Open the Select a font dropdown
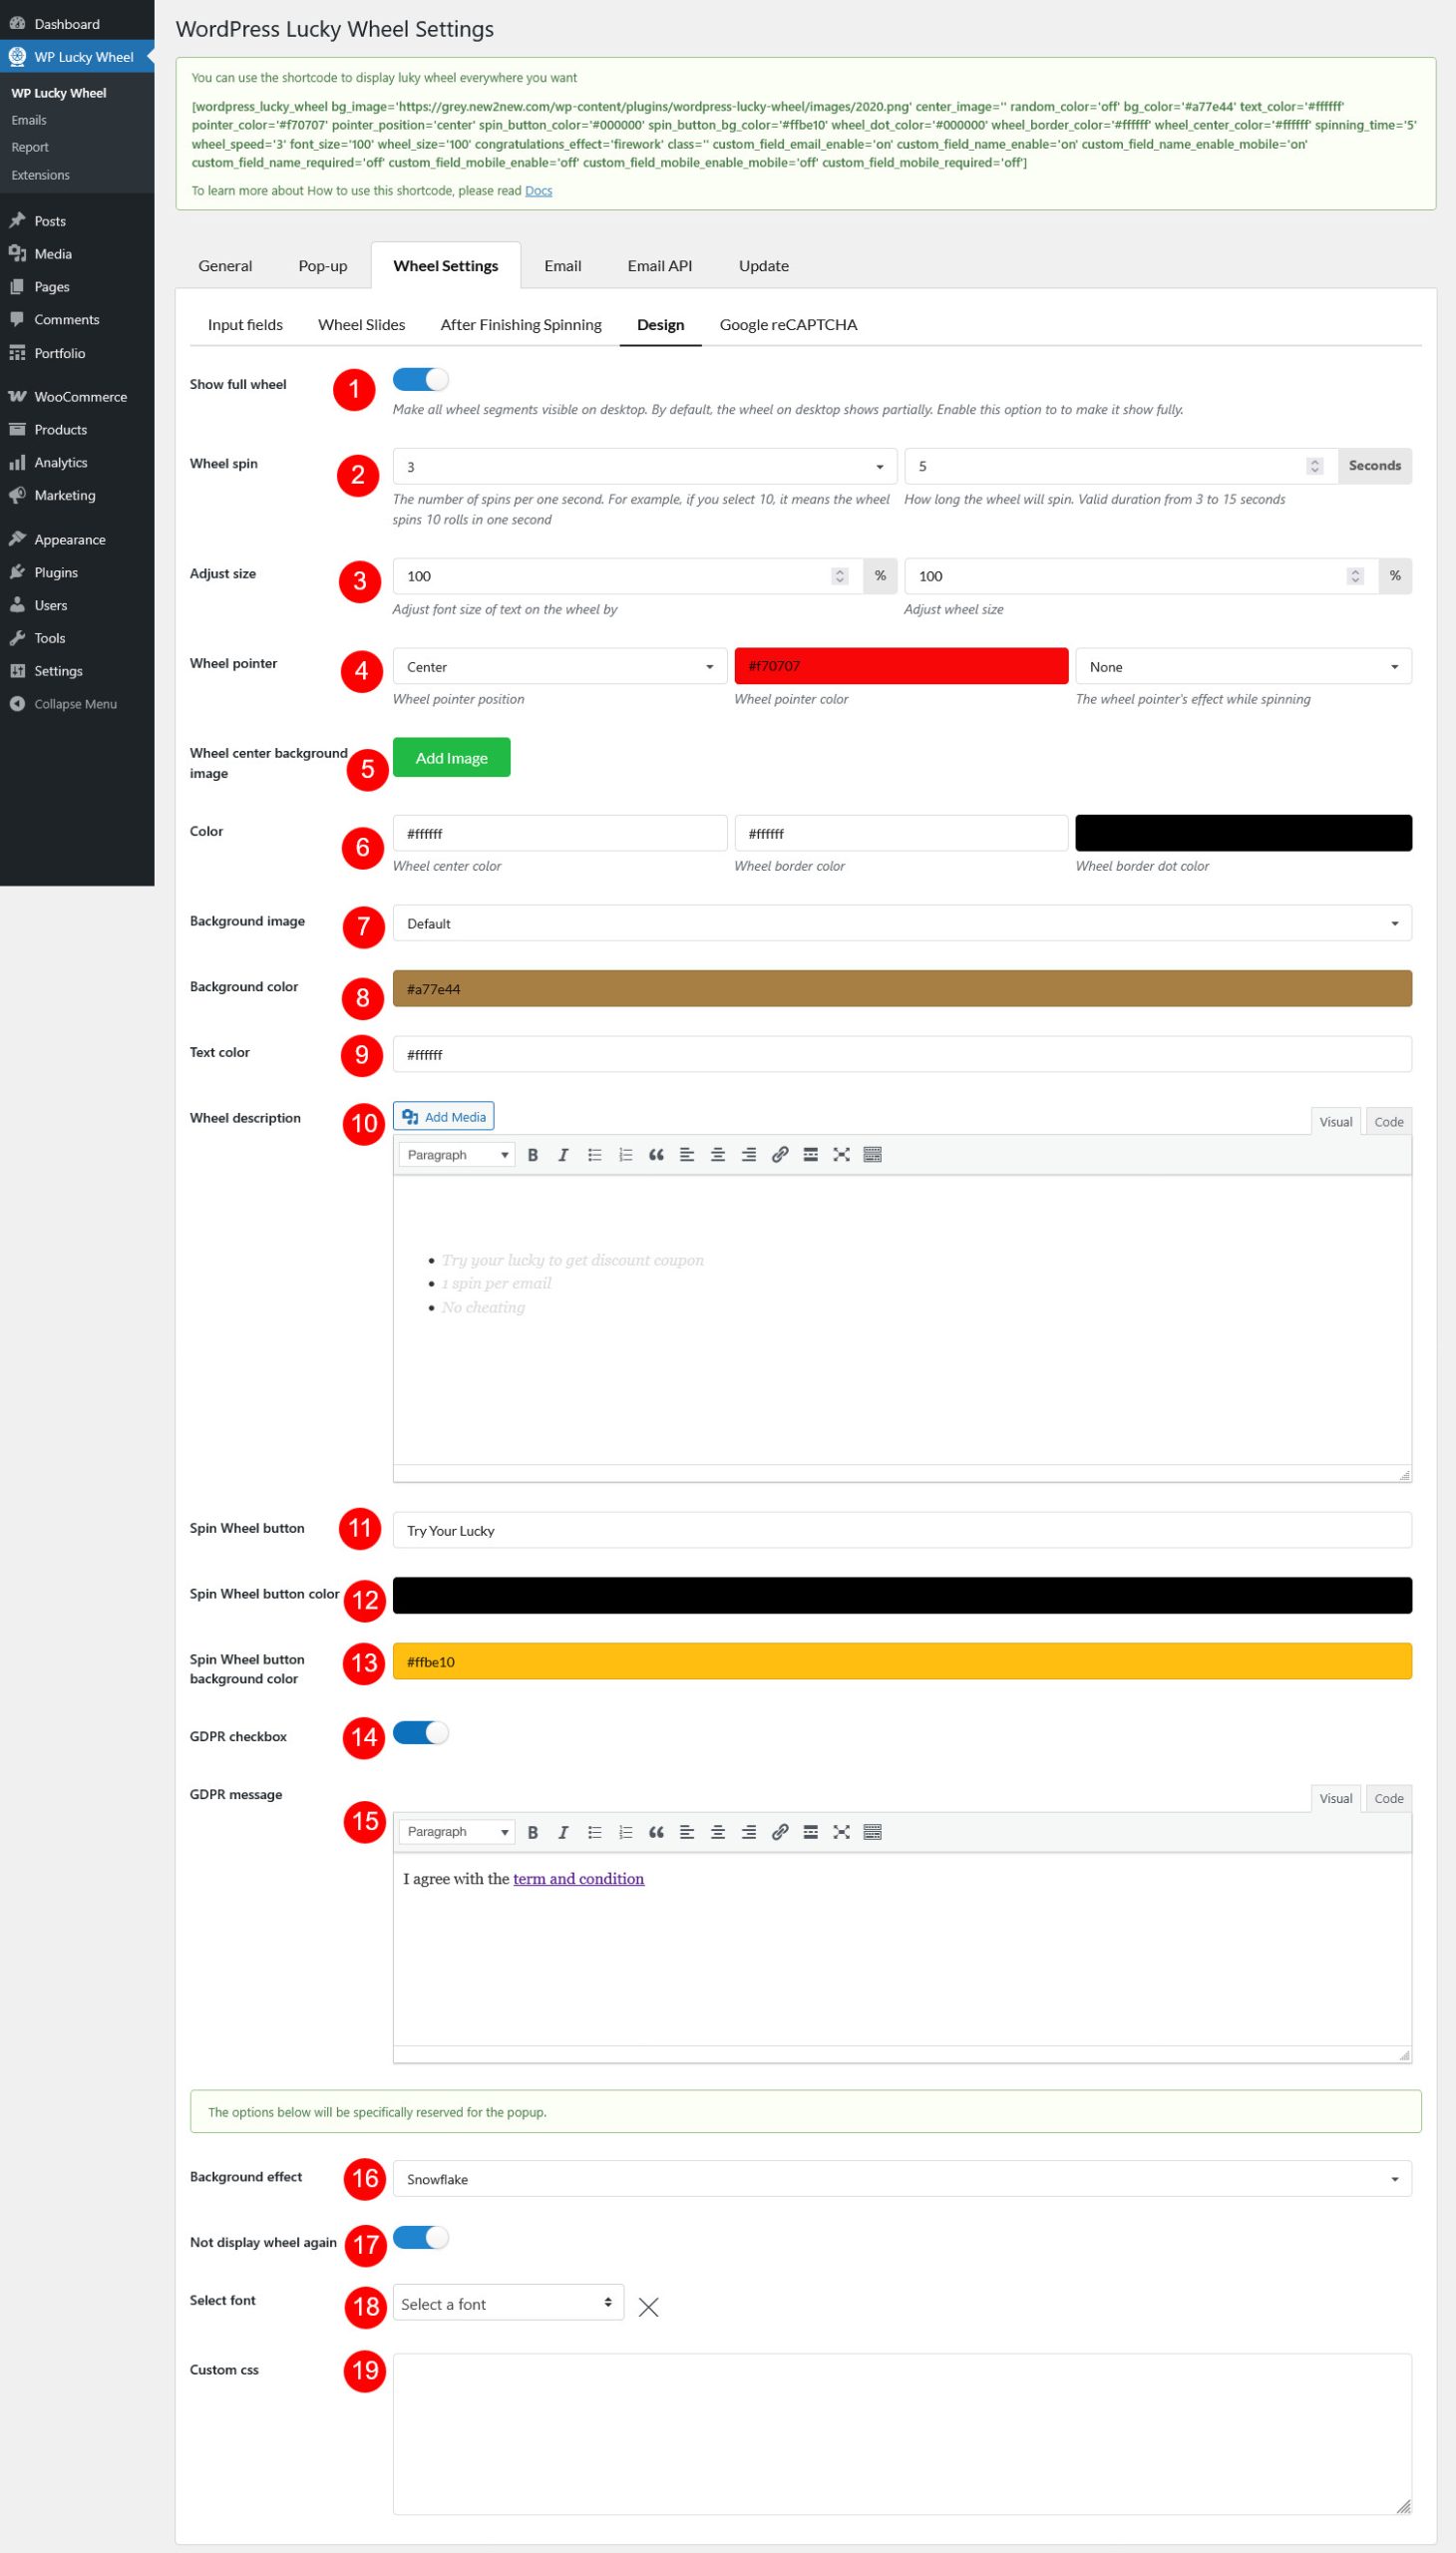This screenshot has width=1456, height=2553. tap(507, 2304)
